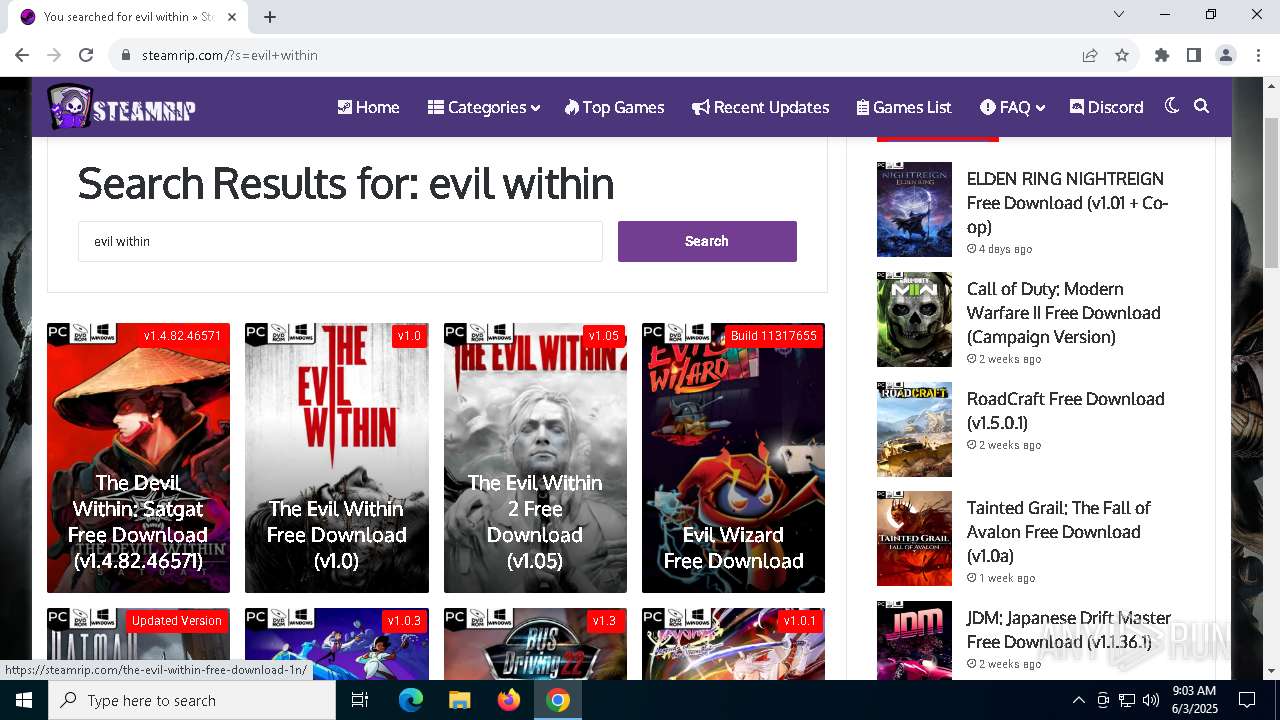This screenshot has height=720, width=1280.
Task: Expand the Categories dropdown menu
Action: point(484,107)
